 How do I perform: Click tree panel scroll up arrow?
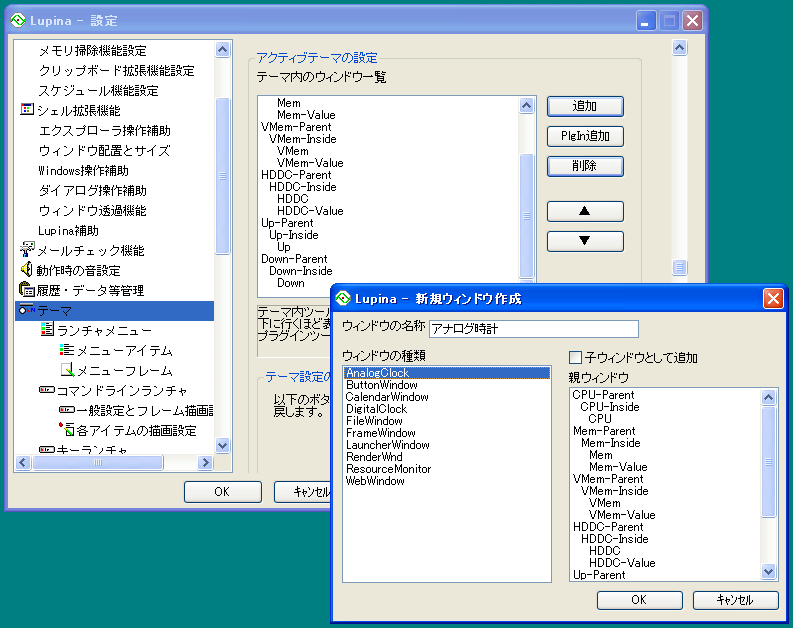pyautogui.click(x=223, y=50)
